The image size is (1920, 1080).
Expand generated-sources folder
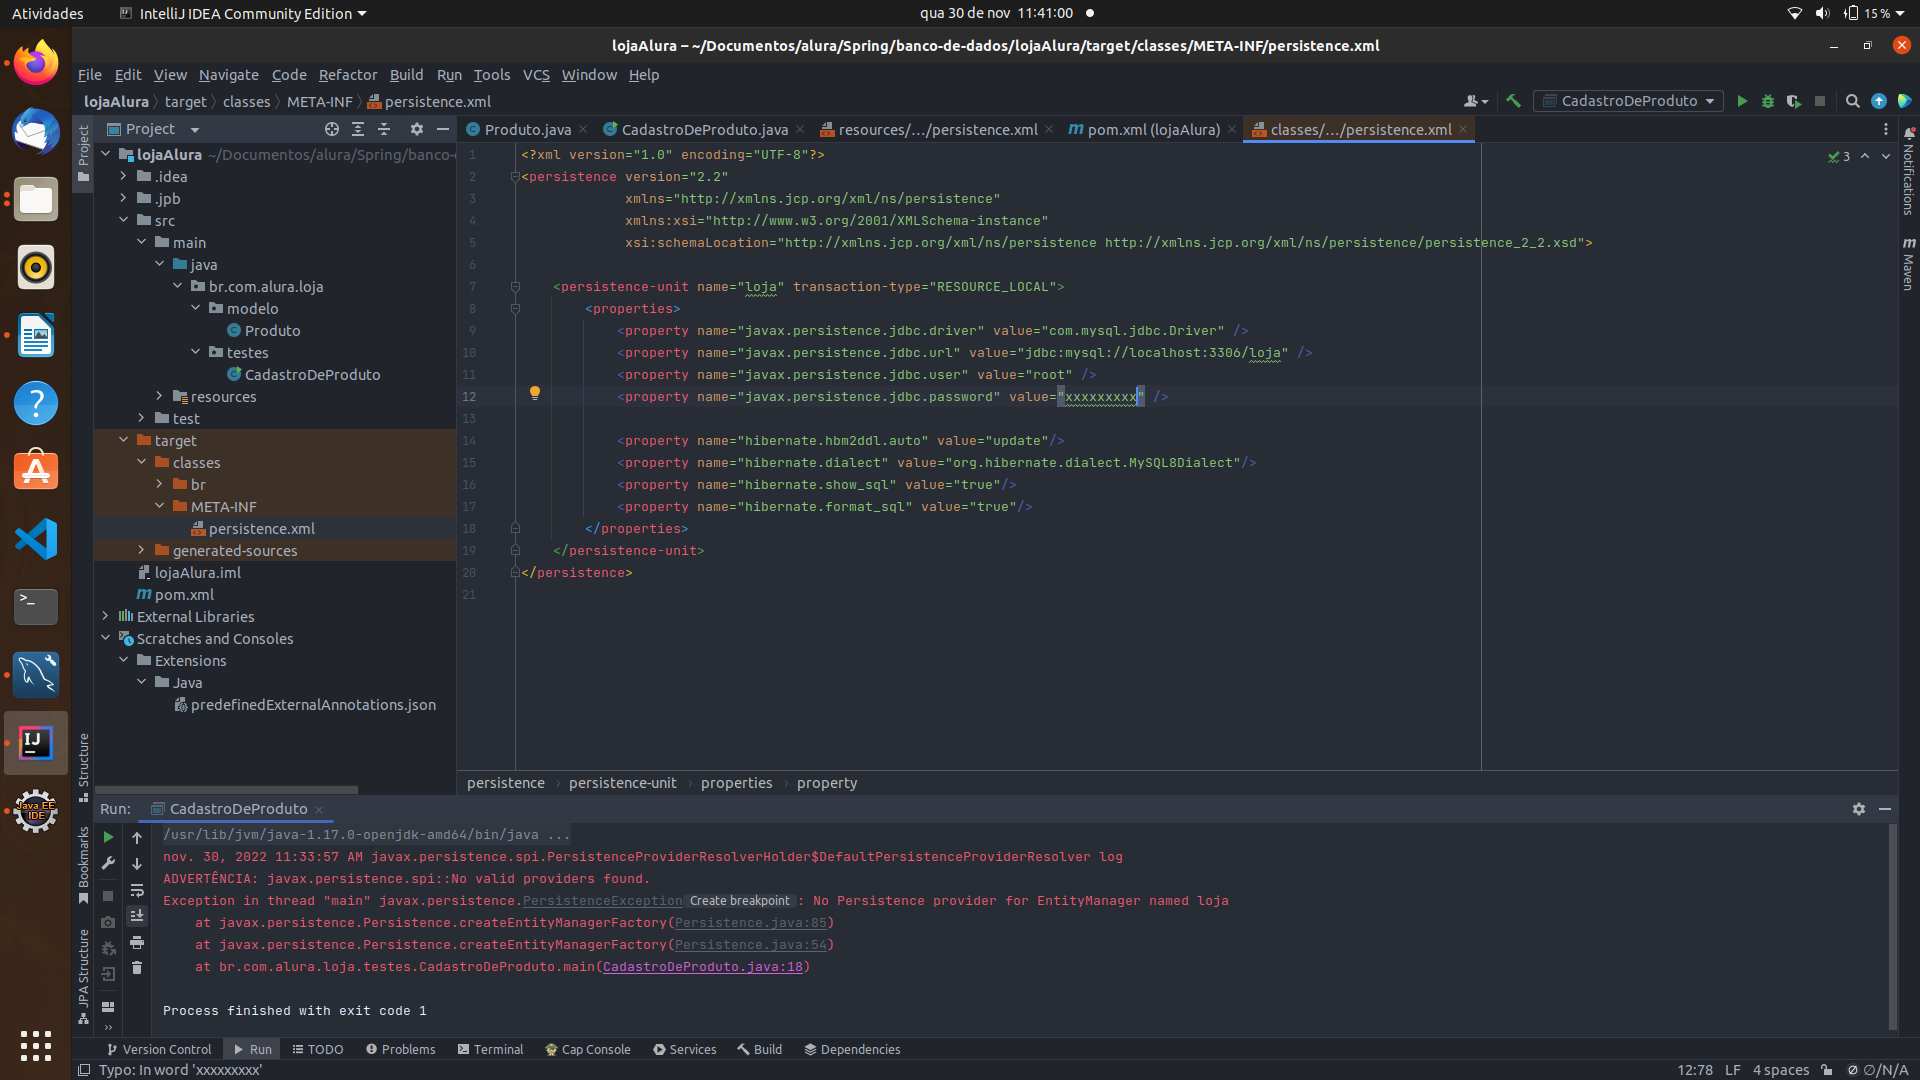(141, 551)
